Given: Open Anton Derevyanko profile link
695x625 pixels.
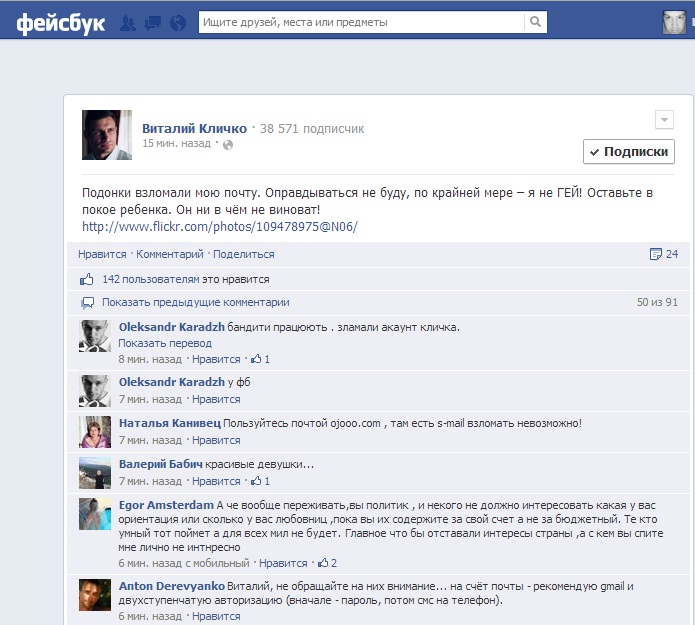Looking at the screenshot, I should click(172, 586).
